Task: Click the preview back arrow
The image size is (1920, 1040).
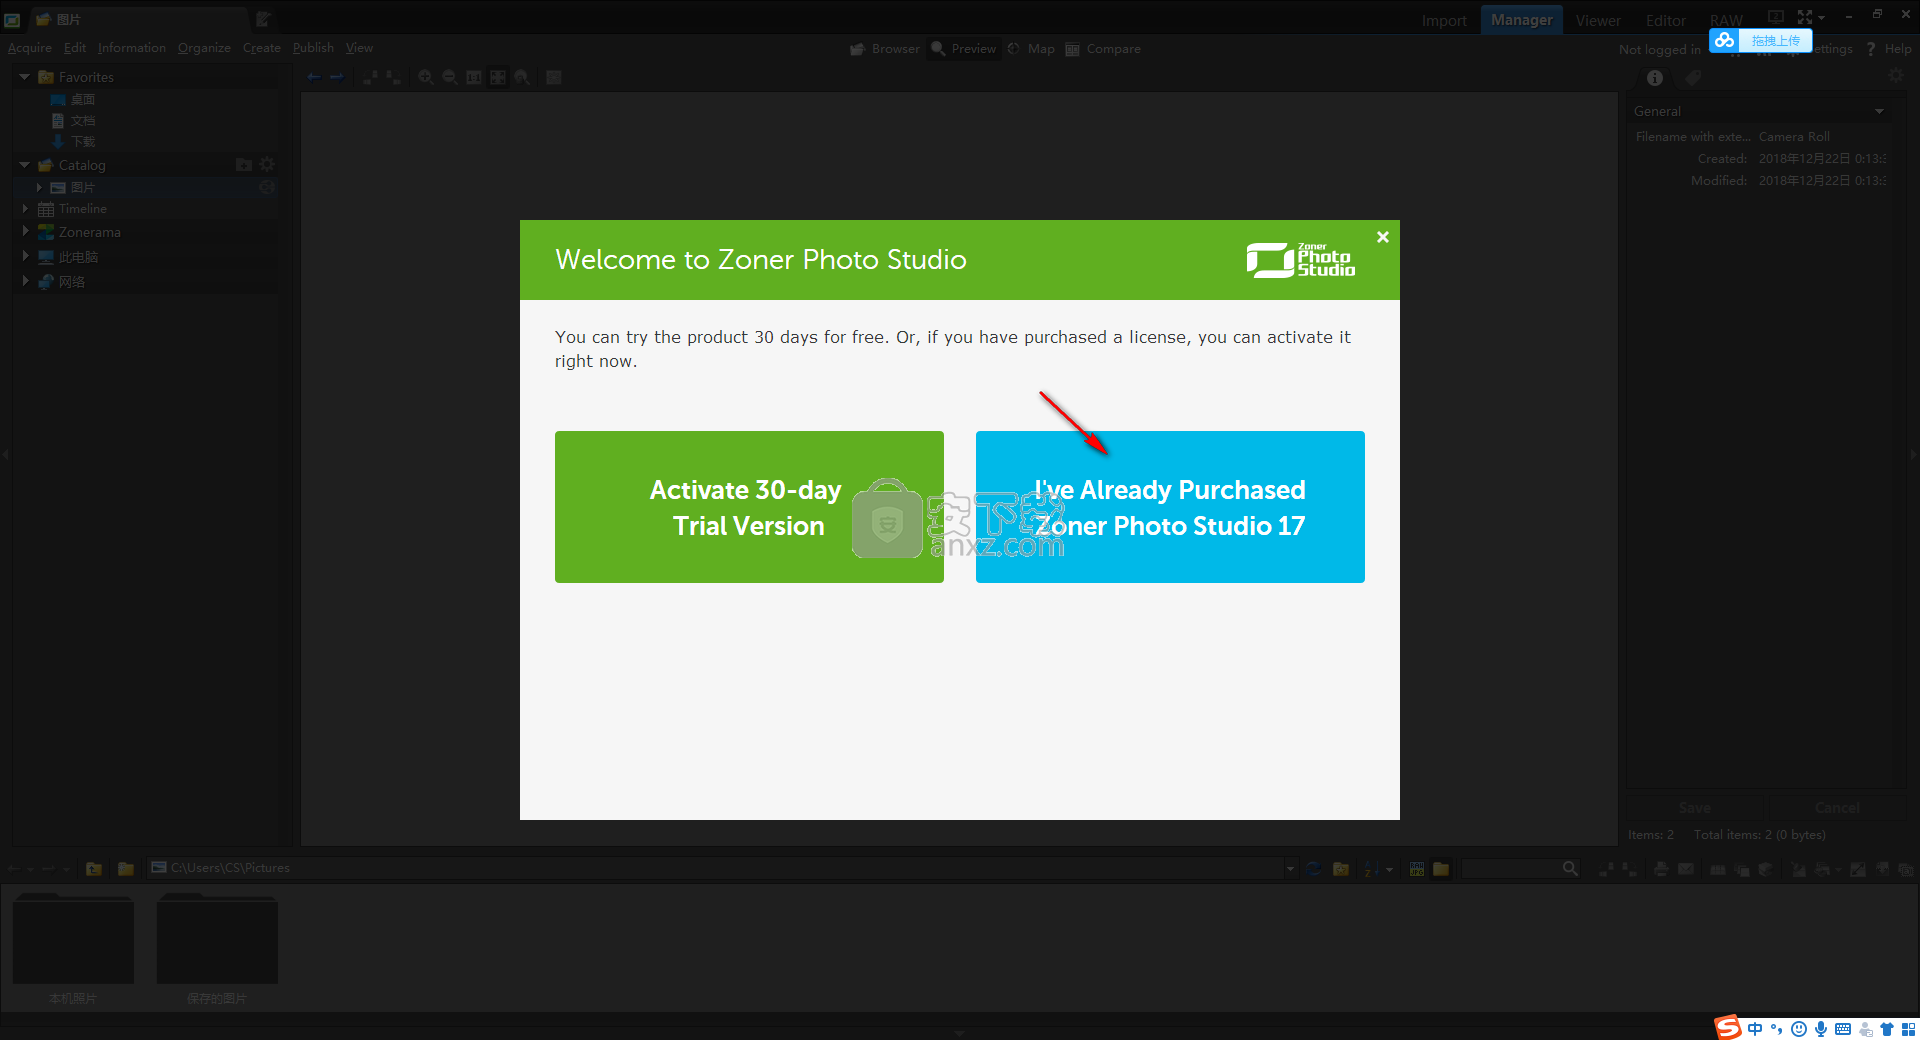Action: [x=314, y=77]
